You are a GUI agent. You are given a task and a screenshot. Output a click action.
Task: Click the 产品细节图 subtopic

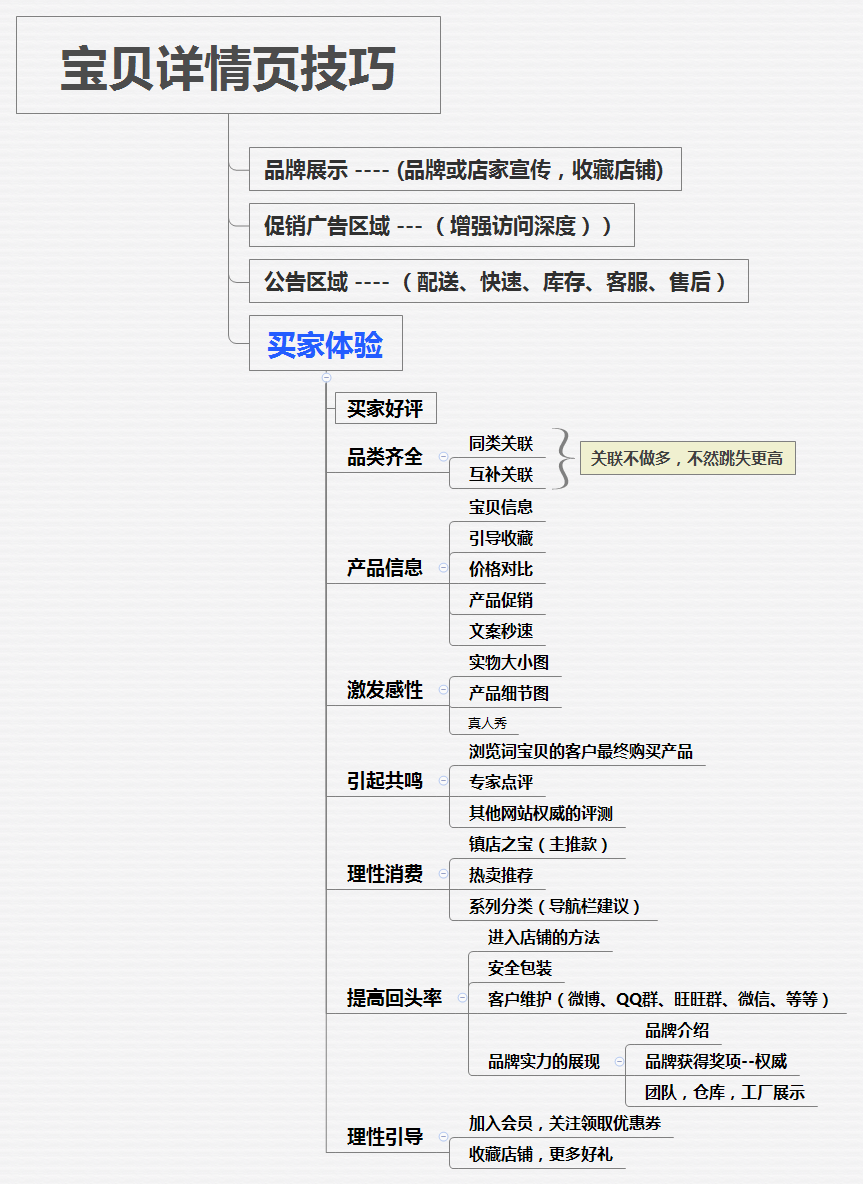pyautogui.click(x=508, y=693)
